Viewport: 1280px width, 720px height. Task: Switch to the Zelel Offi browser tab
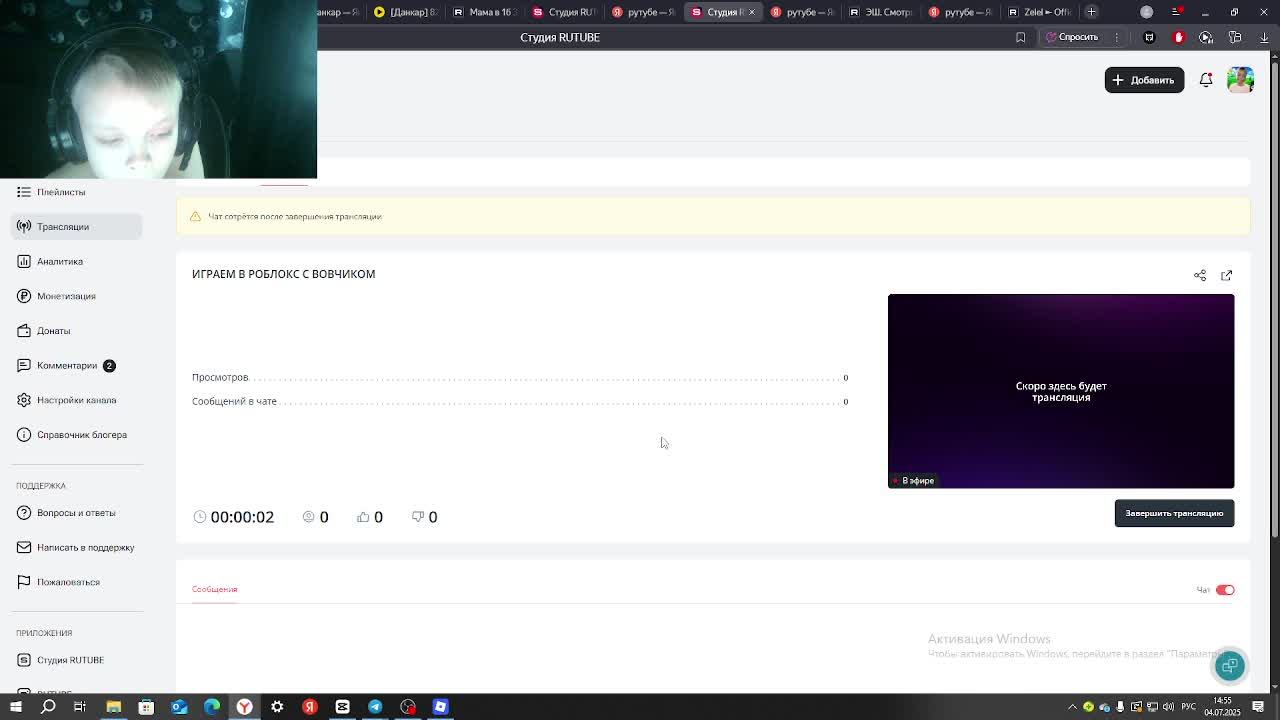pos(1040,12)
